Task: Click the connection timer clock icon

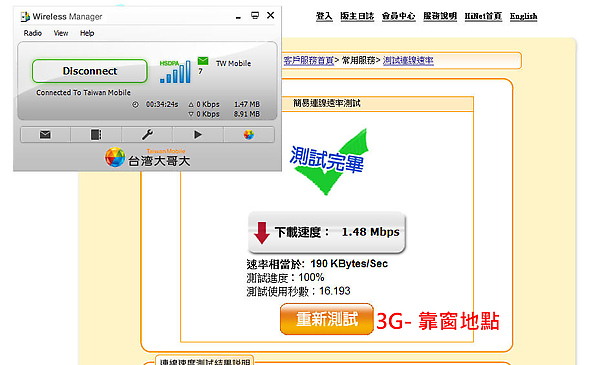Action: point(135,104)
